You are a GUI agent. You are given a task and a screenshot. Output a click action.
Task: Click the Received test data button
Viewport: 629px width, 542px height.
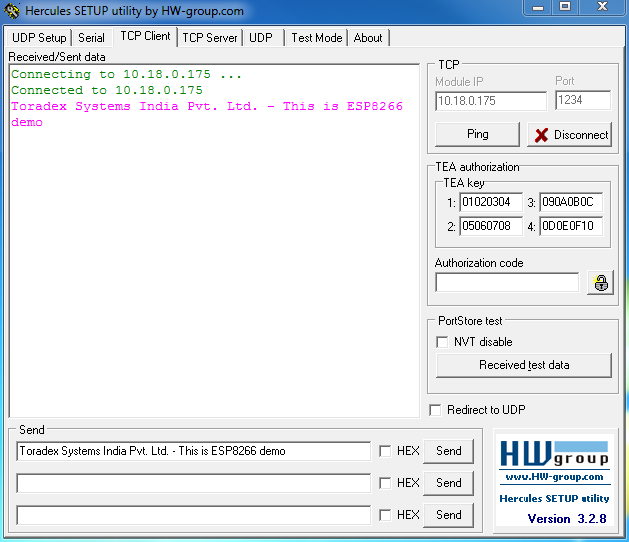(x=524, y=365)
